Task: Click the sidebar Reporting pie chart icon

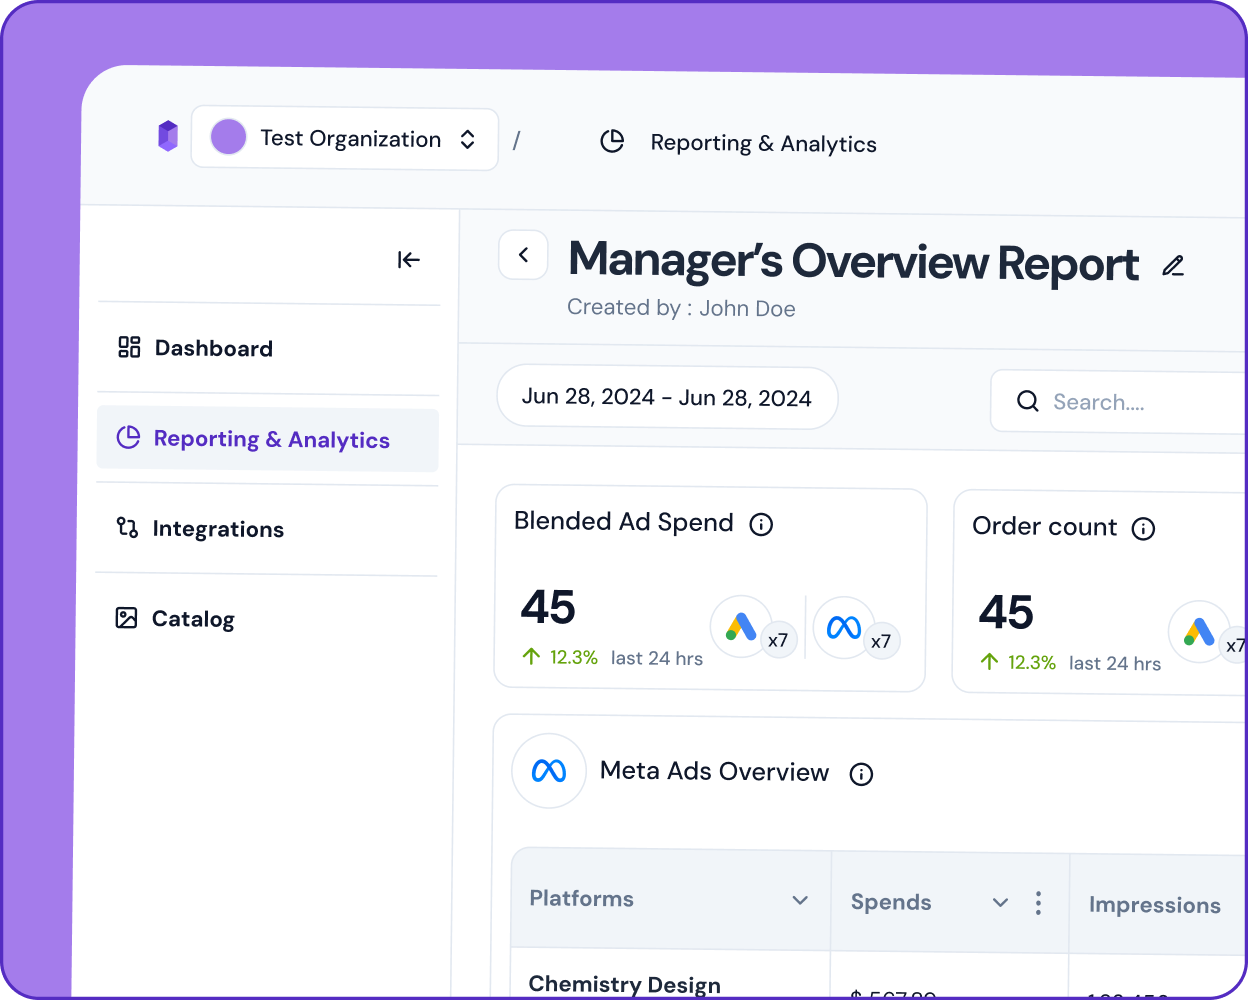Action: point(128,437)
